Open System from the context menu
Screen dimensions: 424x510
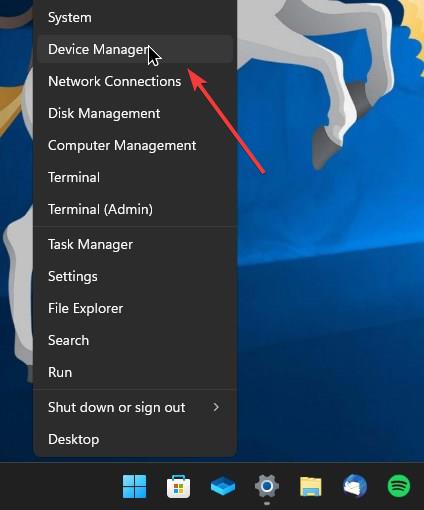pos(135,18)
